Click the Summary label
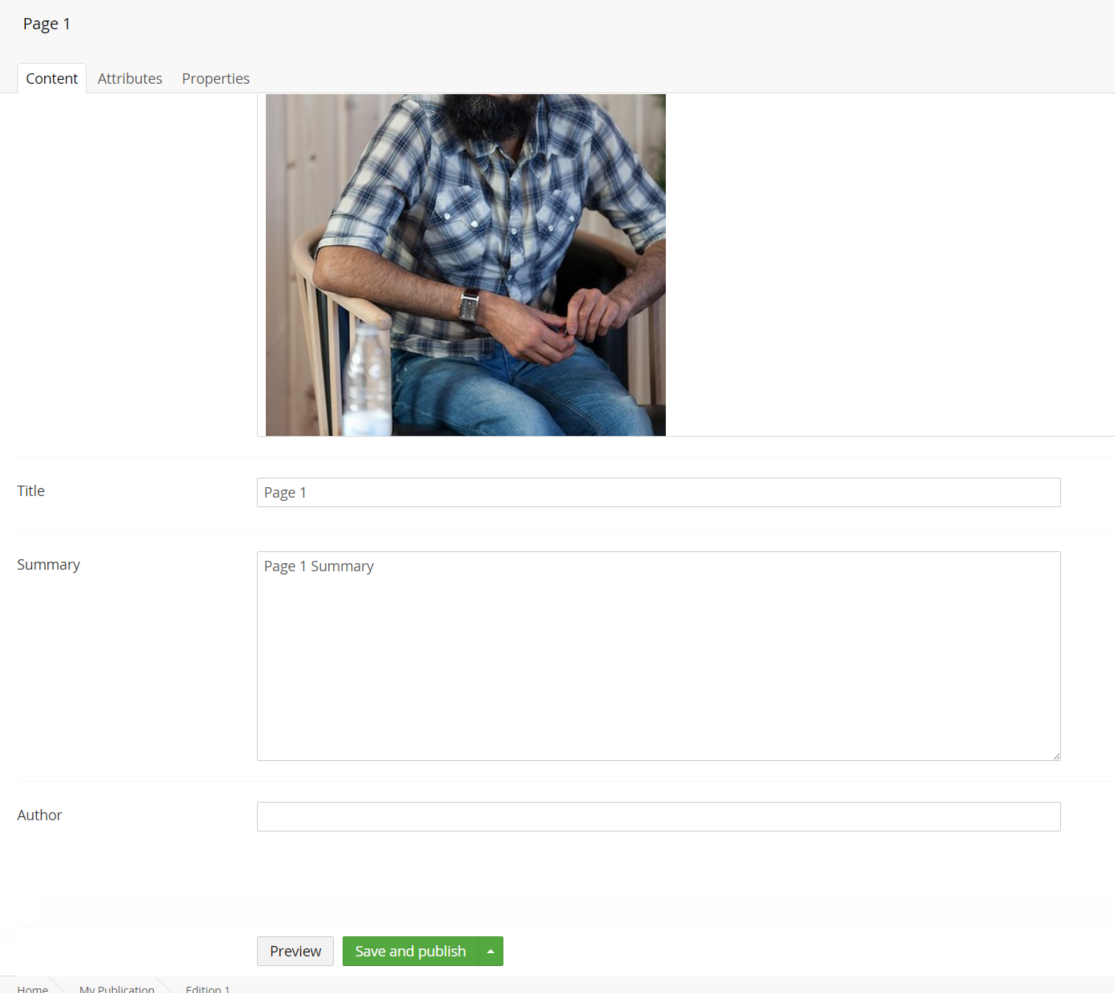 pyautogui.click(x=48, y=564)
